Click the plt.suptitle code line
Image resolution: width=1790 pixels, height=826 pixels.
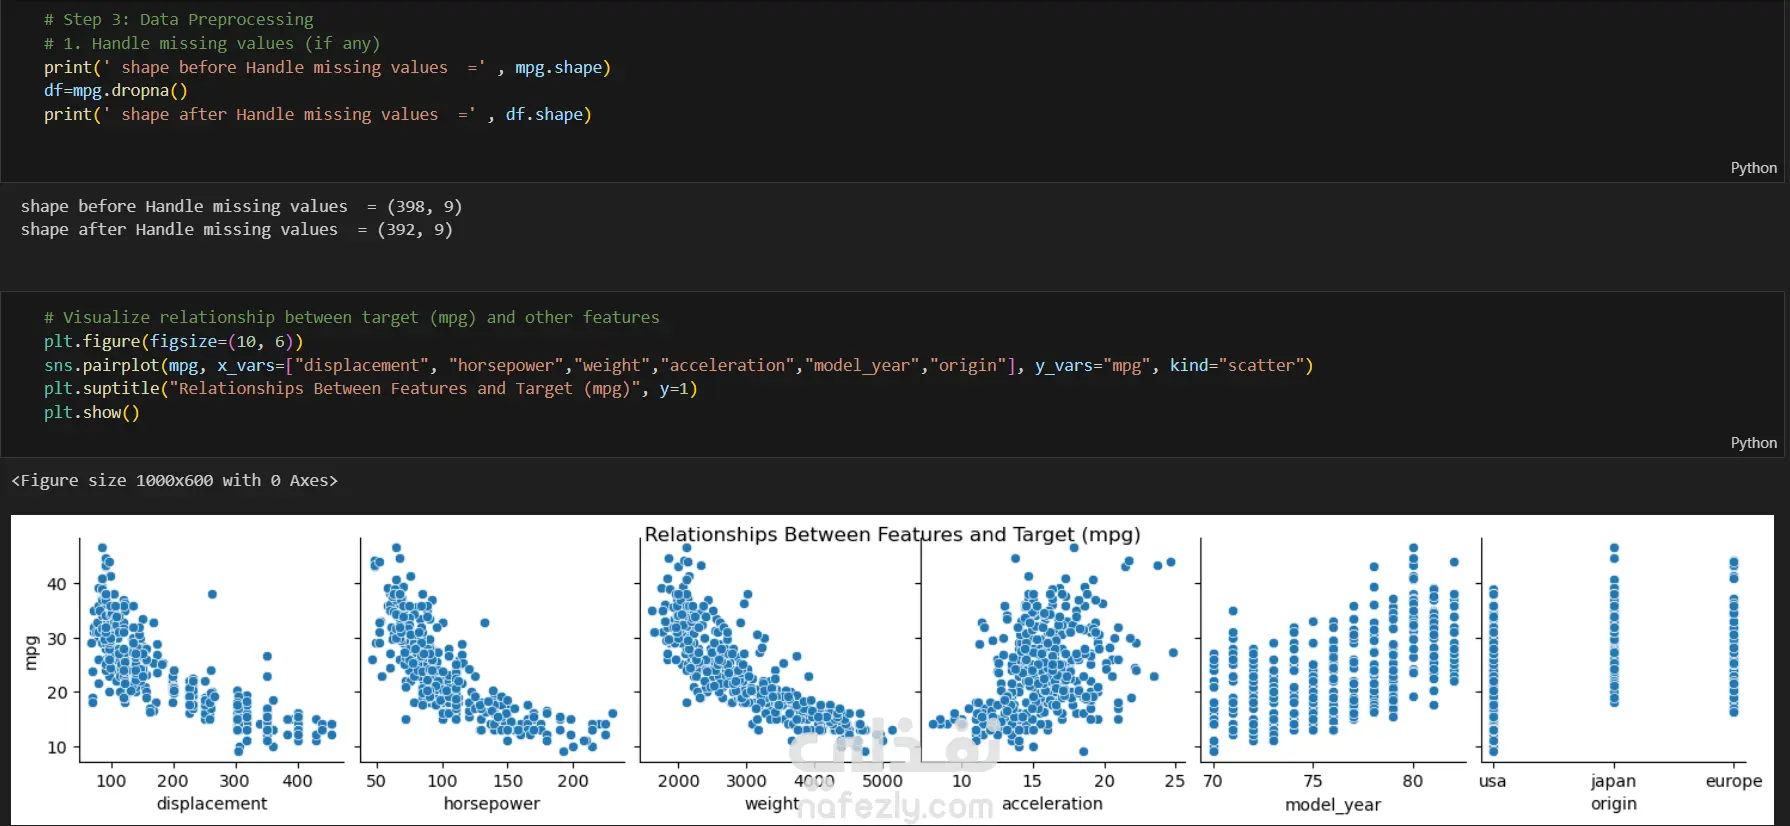[x=370, y=389]
